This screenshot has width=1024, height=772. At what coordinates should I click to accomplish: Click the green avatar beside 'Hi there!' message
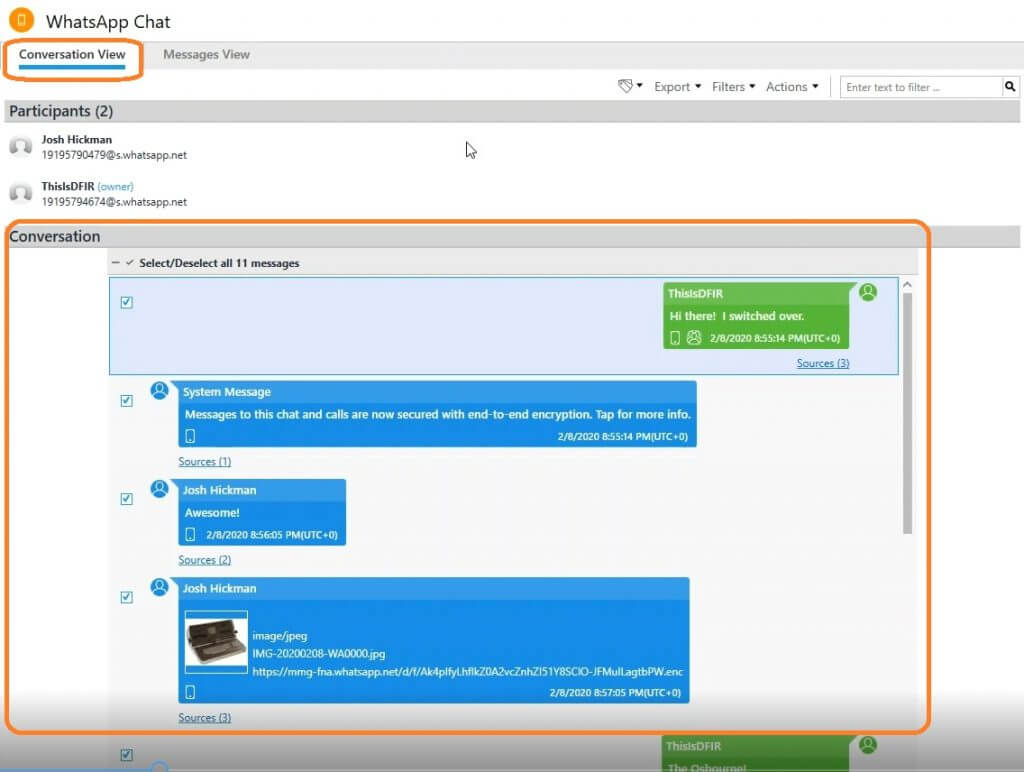pos(868,292)
